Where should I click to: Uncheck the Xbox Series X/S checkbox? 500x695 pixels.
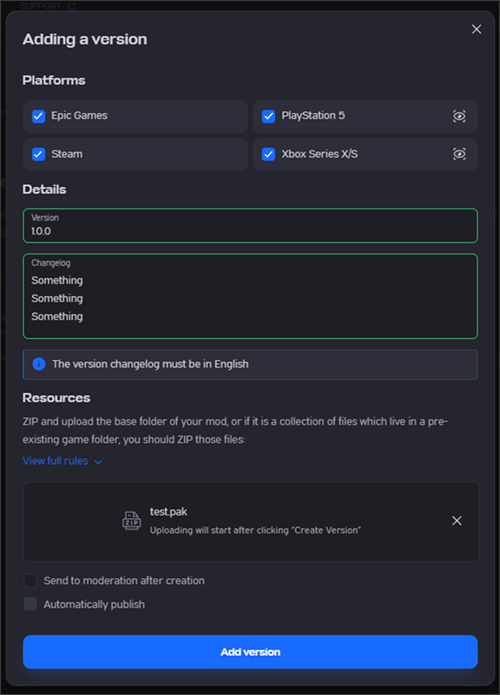click(x=269, y=154)
